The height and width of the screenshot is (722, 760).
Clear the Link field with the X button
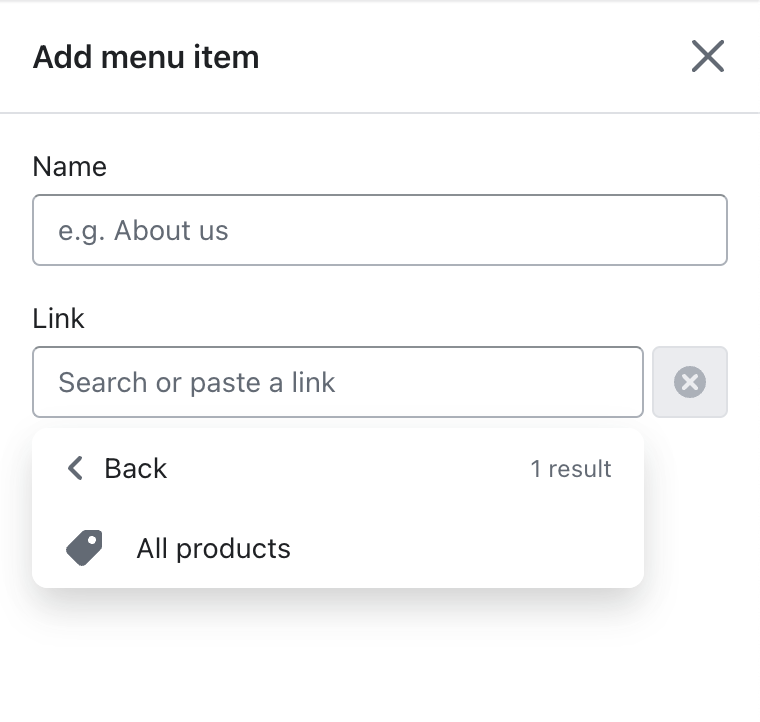(690, 382)
